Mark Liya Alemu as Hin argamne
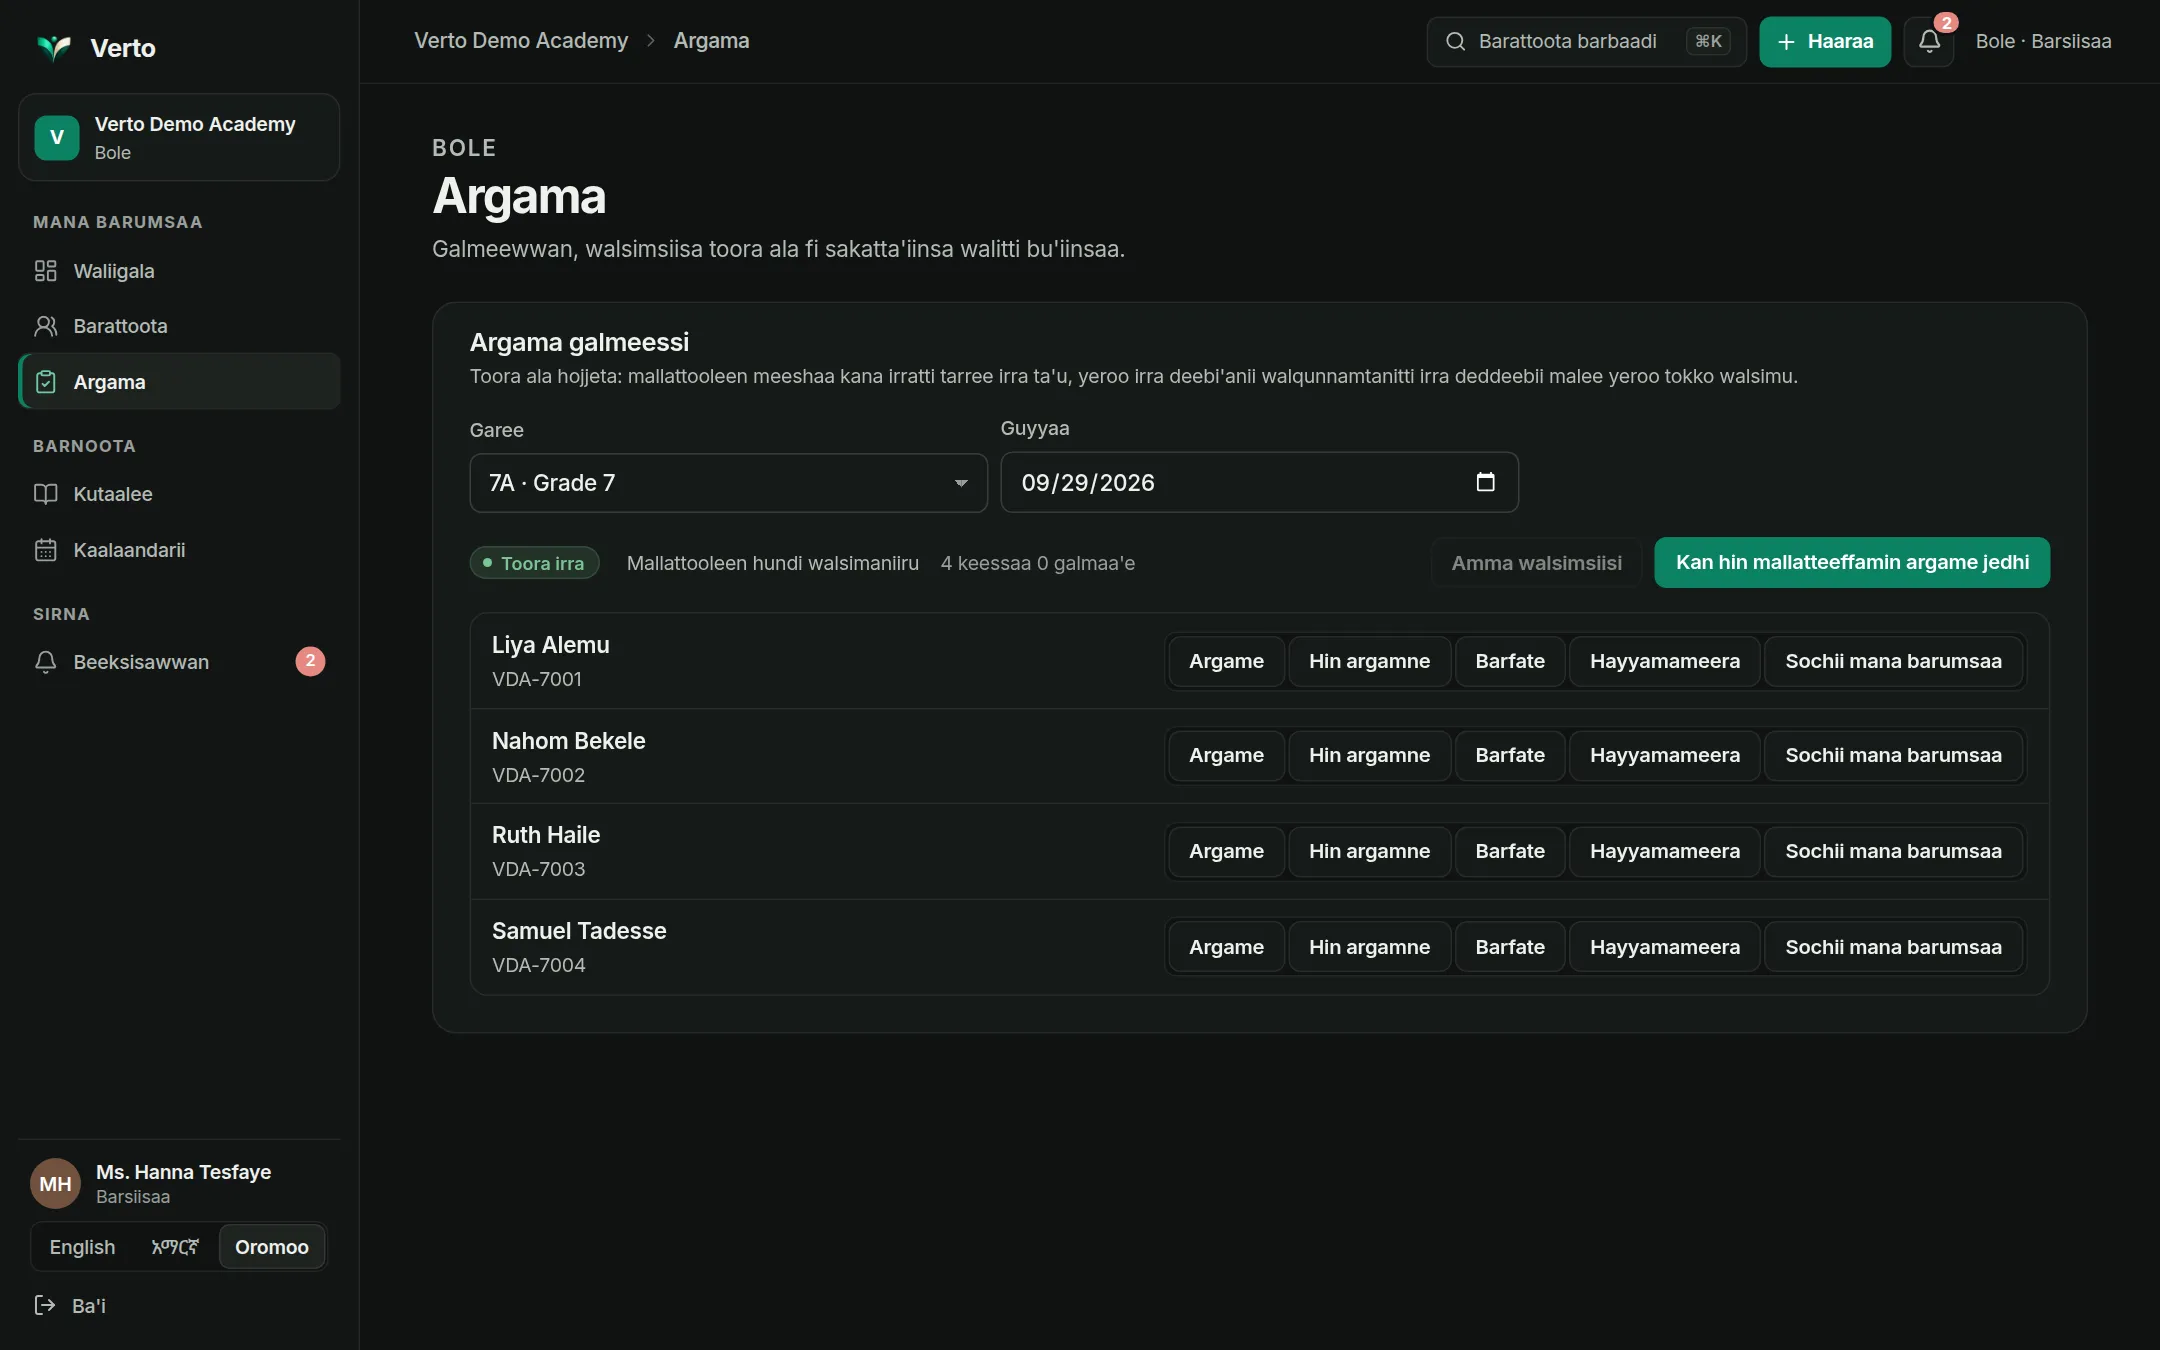Viewport: 2160px width, 1350px height. 1369,661
